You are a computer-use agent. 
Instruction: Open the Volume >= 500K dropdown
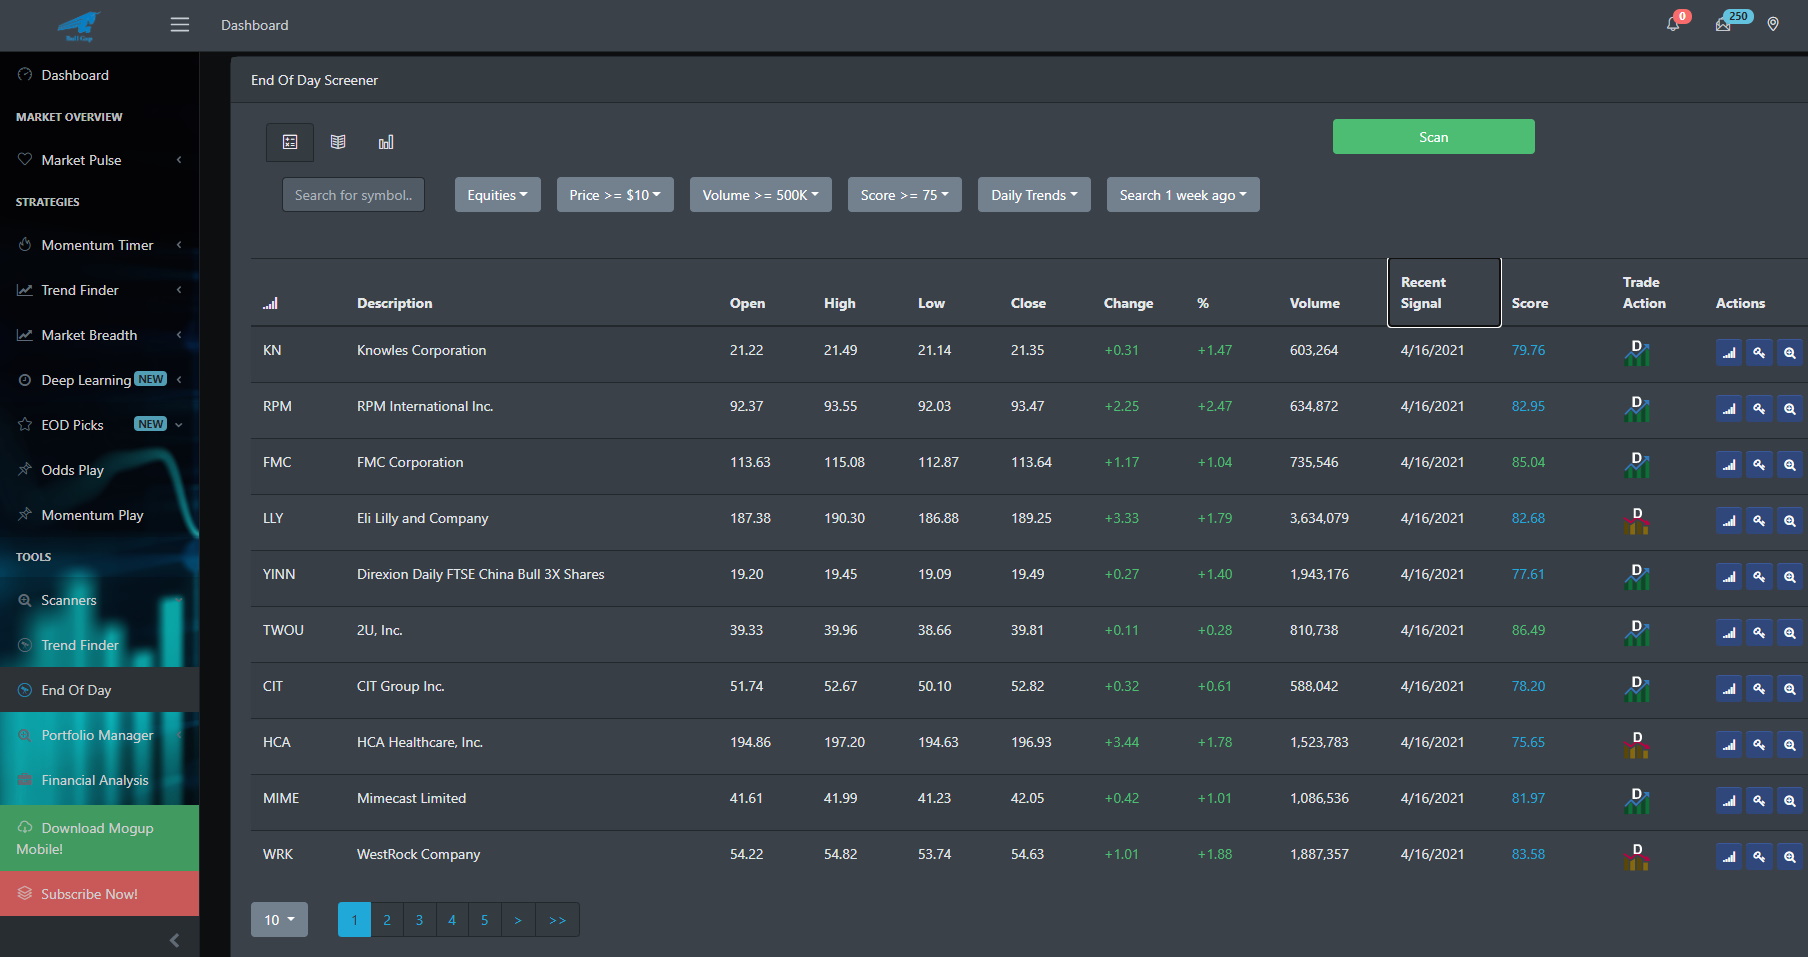760,195
